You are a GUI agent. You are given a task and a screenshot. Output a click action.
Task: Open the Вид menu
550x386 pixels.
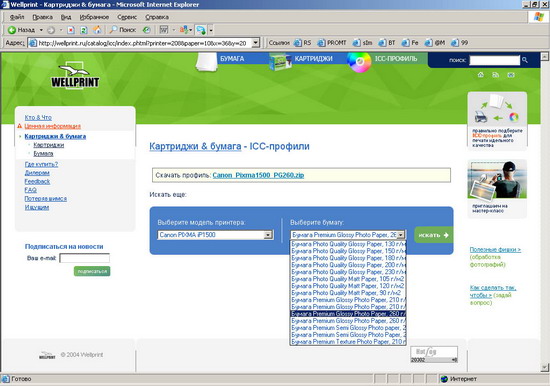tap(66, 17)
